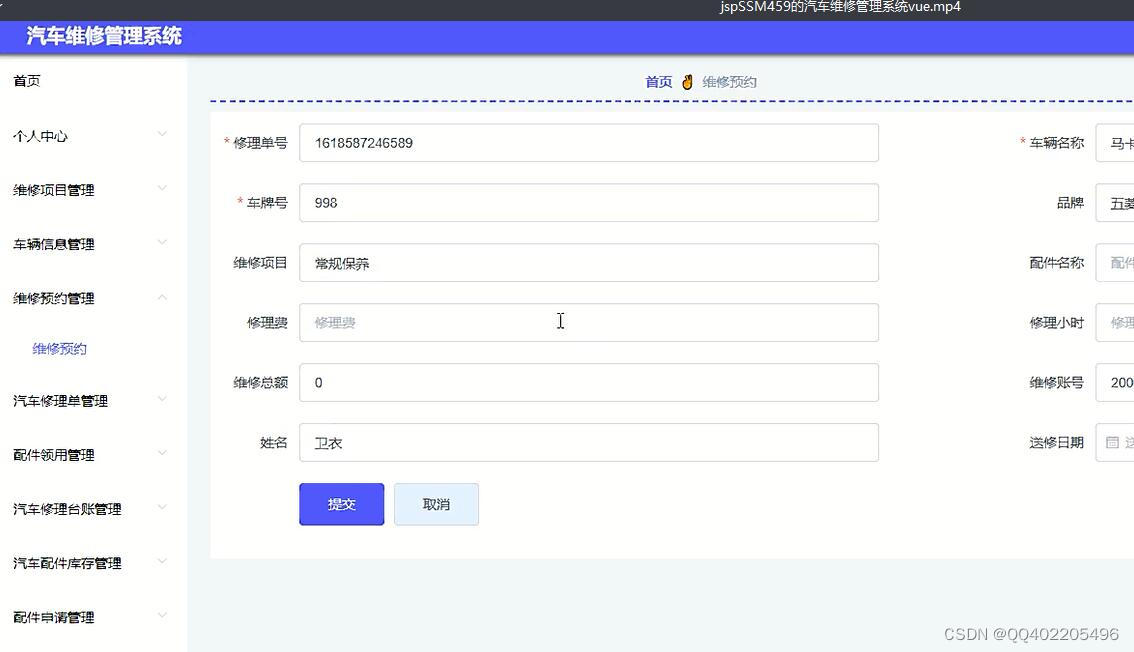Image resolution: width=1134 pixels, height=652 pixels.
Task: Click the 提交 submit button
Action: 341,504
